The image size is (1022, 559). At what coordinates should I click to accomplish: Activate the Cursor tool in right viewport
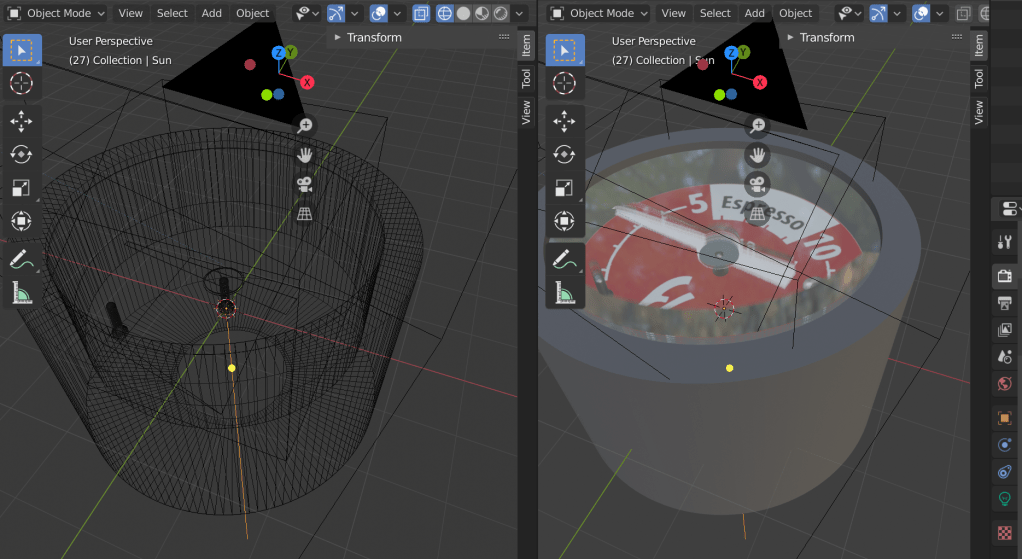[564, 83]
